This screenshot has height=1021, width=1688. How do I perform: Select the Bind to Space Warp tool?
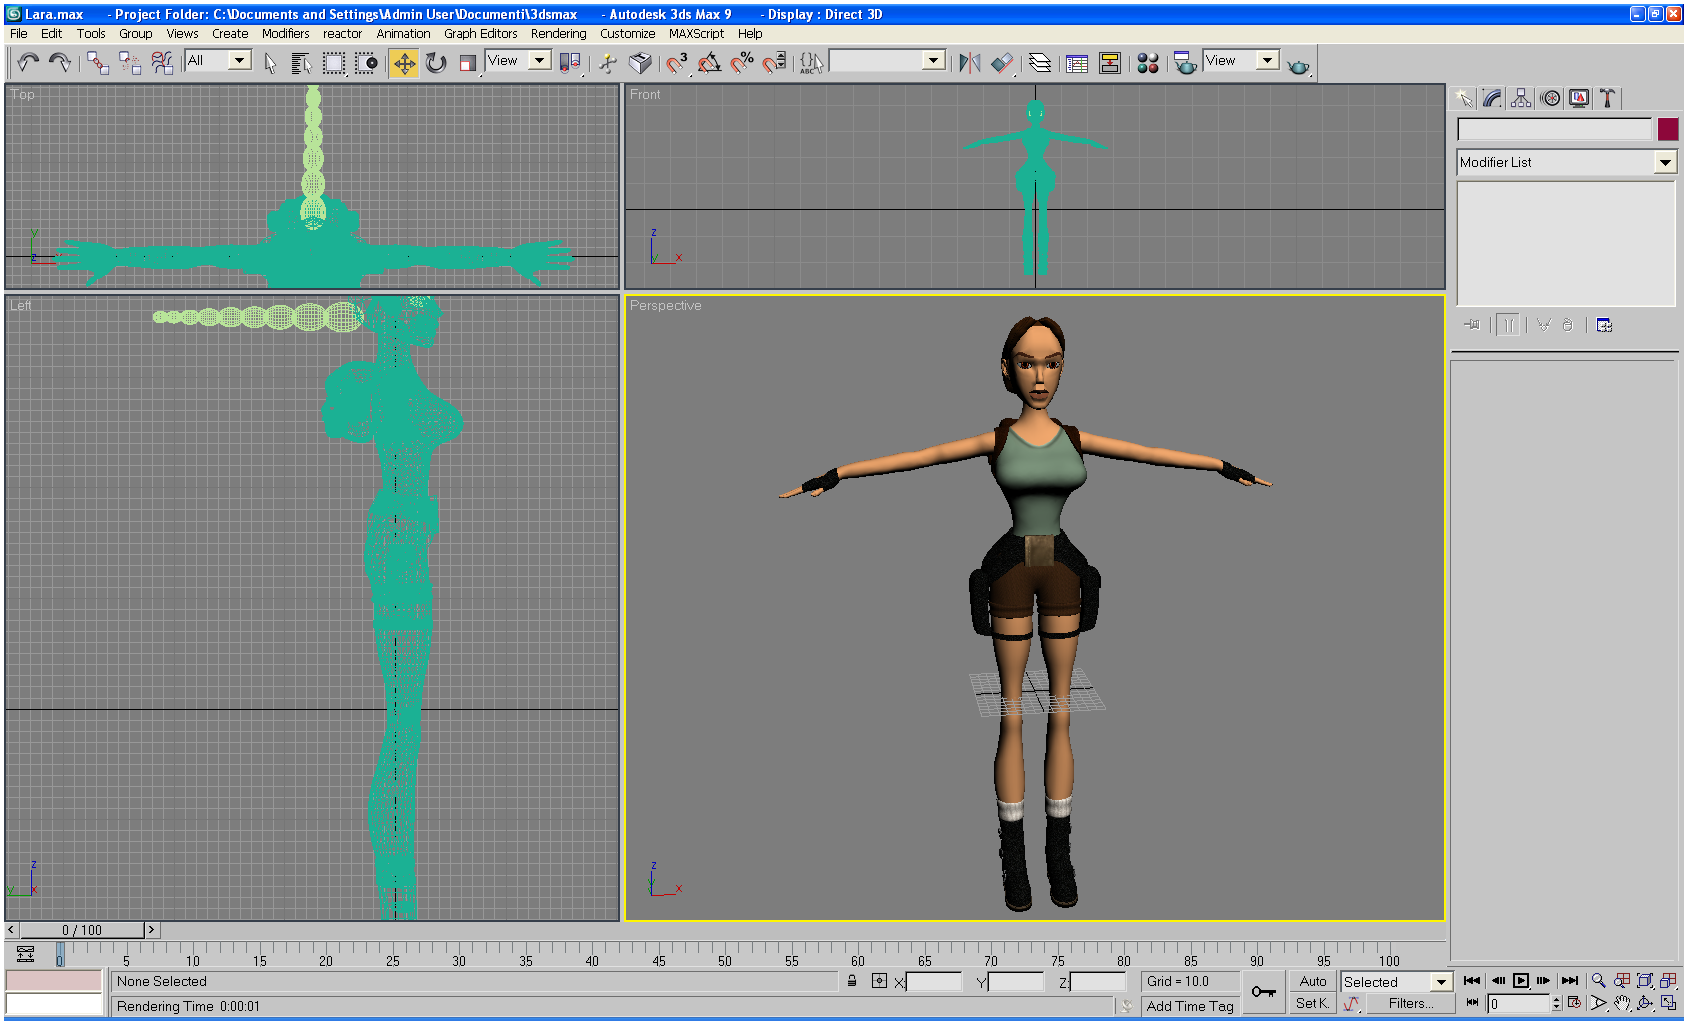(x=162, y=63)
